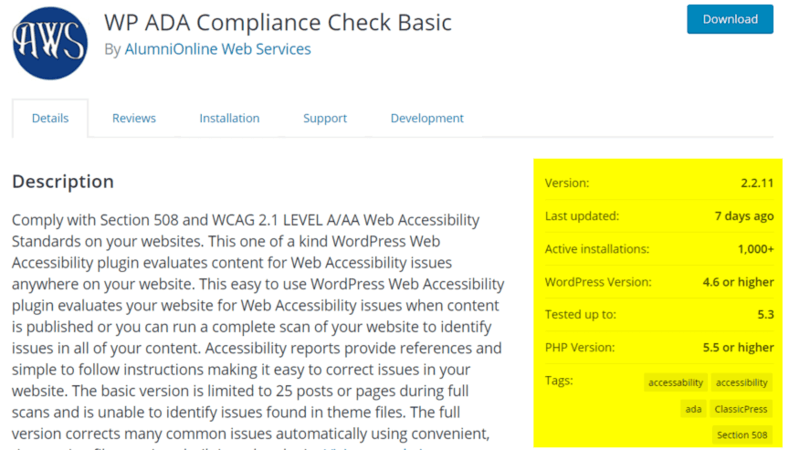Select the version value 2.2.11
The height and width of the screenshot is (450, 789).
click(x=757, y=183)
